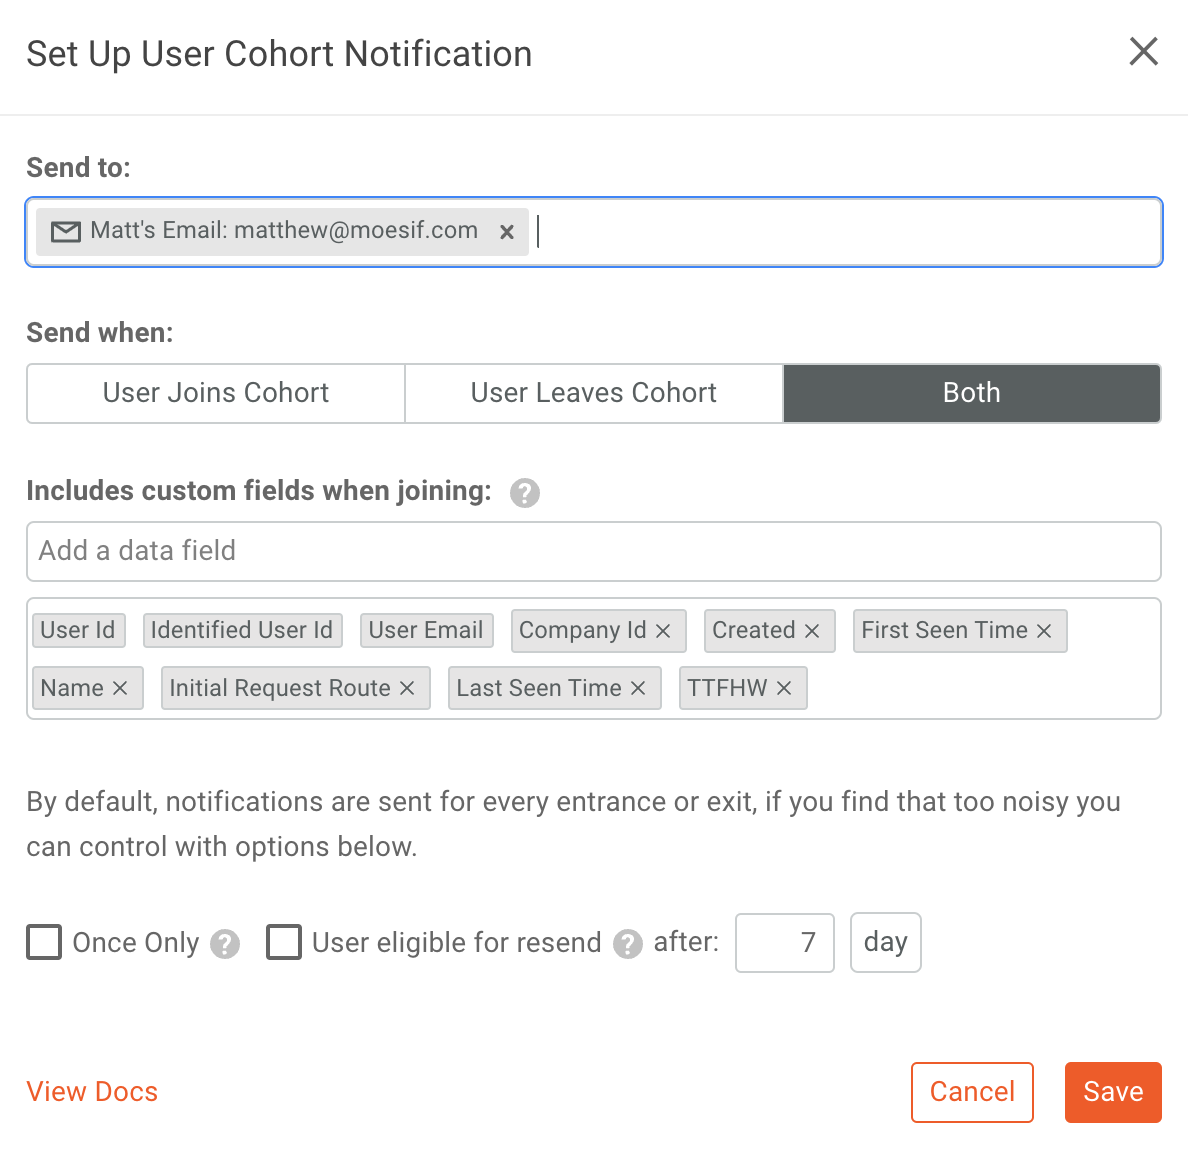Click the help icon next to Once Only
The image size is (1188, 1162).
225,944
